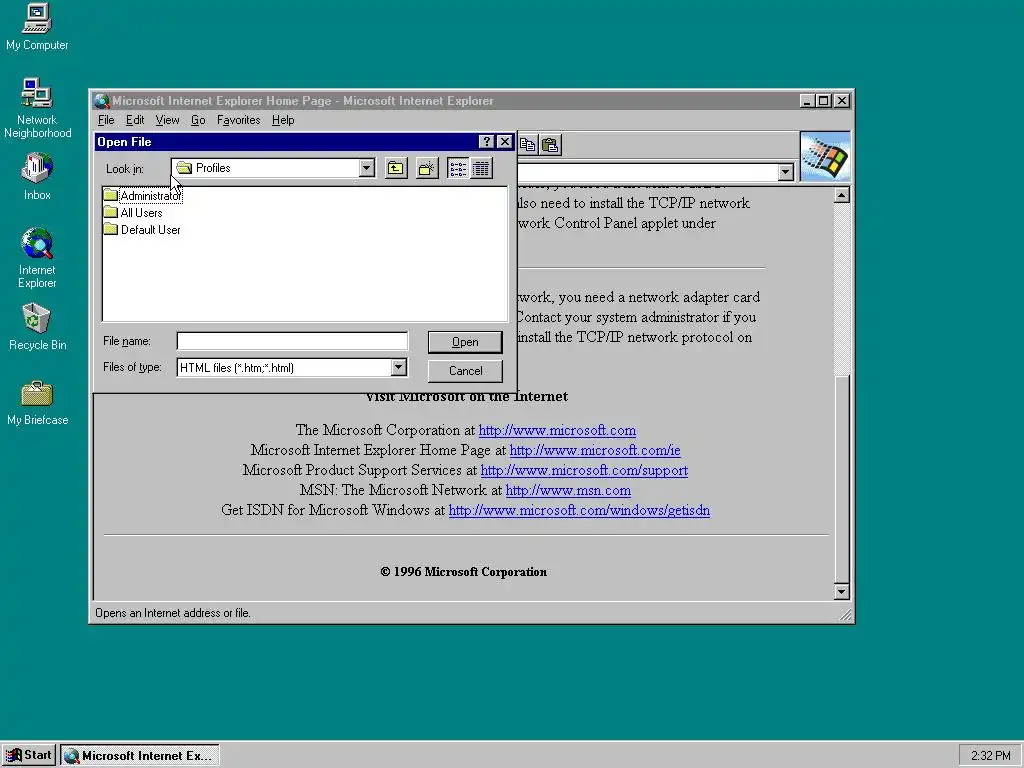This screenshot has height=768, width=1024.
Task: Click the Open button
Action: [x=465, y=342]
